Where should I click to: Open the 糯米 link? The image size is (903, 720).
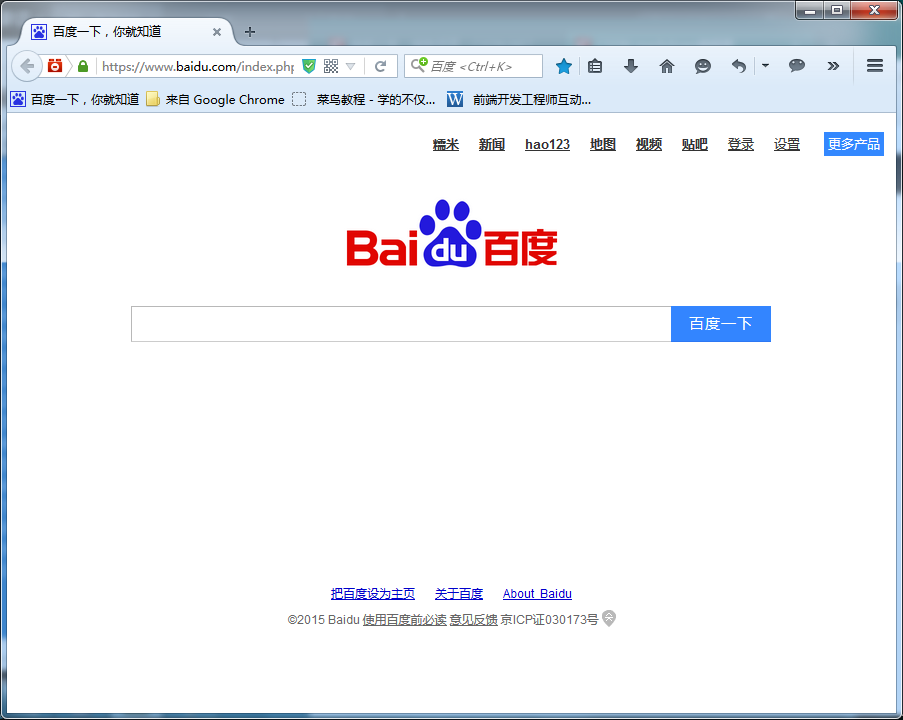[446, 145]
